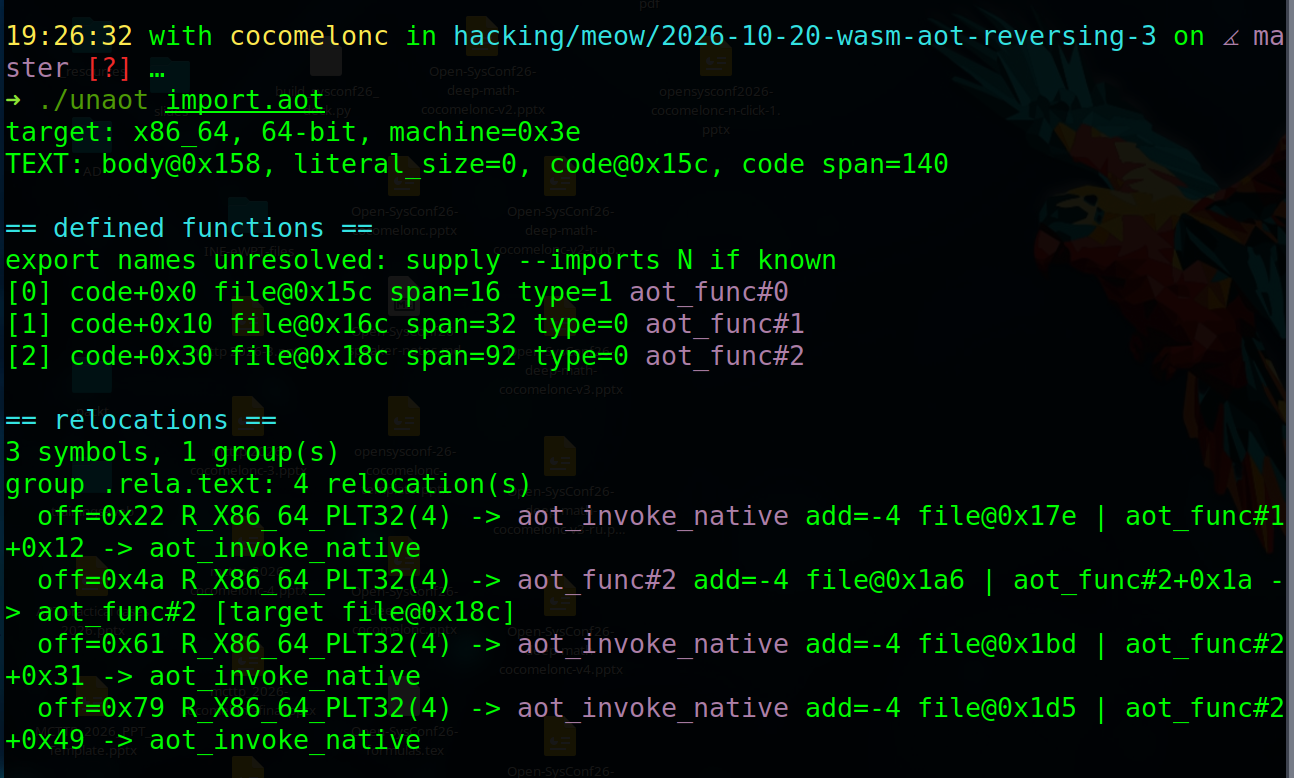Select the "export names unresolved" notice line

point(421,260)
